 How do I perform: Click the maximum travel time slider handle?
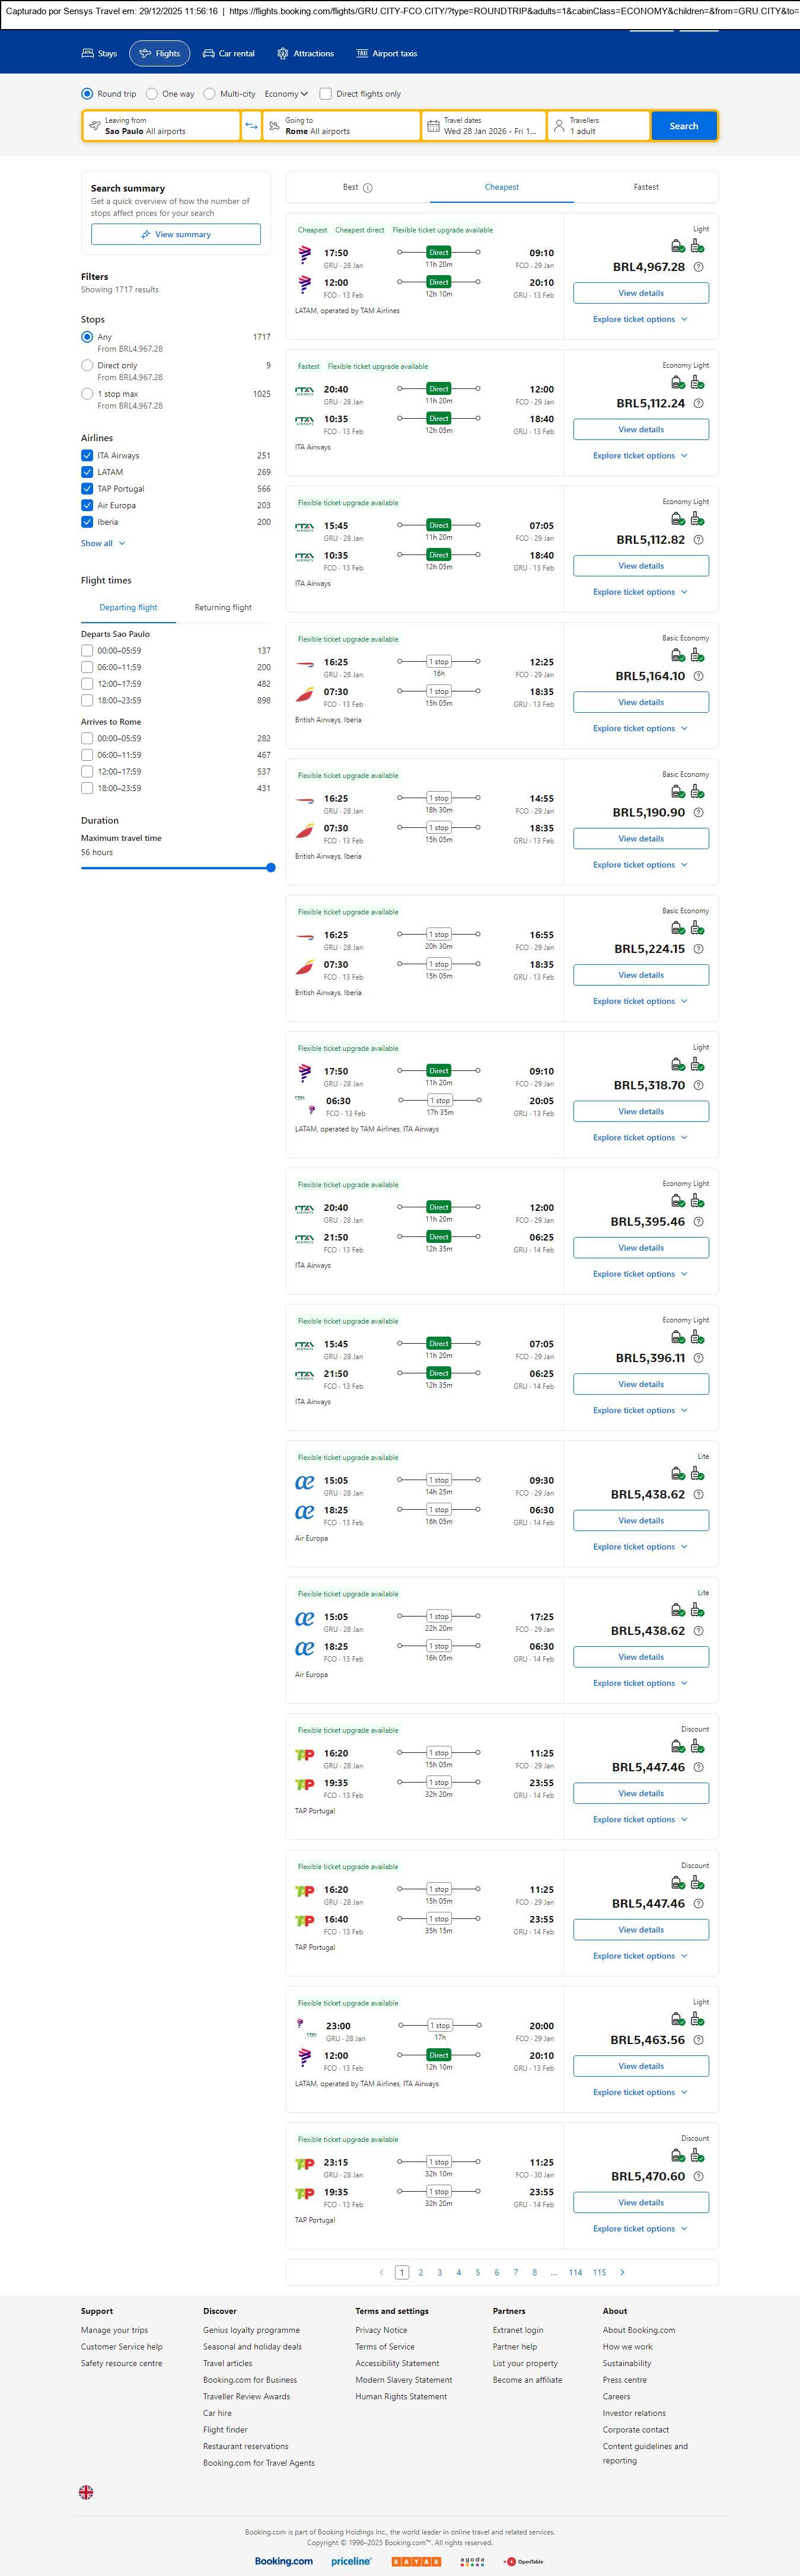pos(271,868)
